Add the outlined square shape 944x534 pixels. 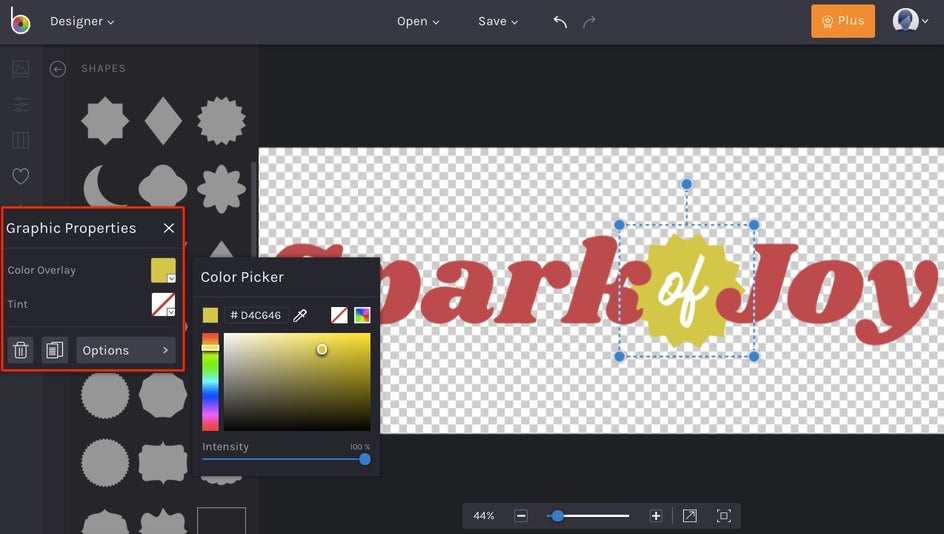(x=222, y=520)
